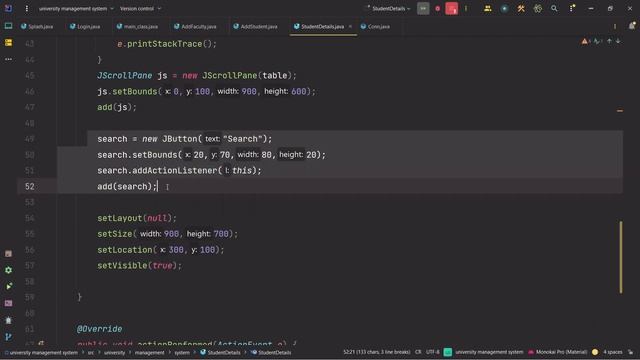Open IDE settings and updates icon
Screen dimensions: 640x360
click(572, 9)
